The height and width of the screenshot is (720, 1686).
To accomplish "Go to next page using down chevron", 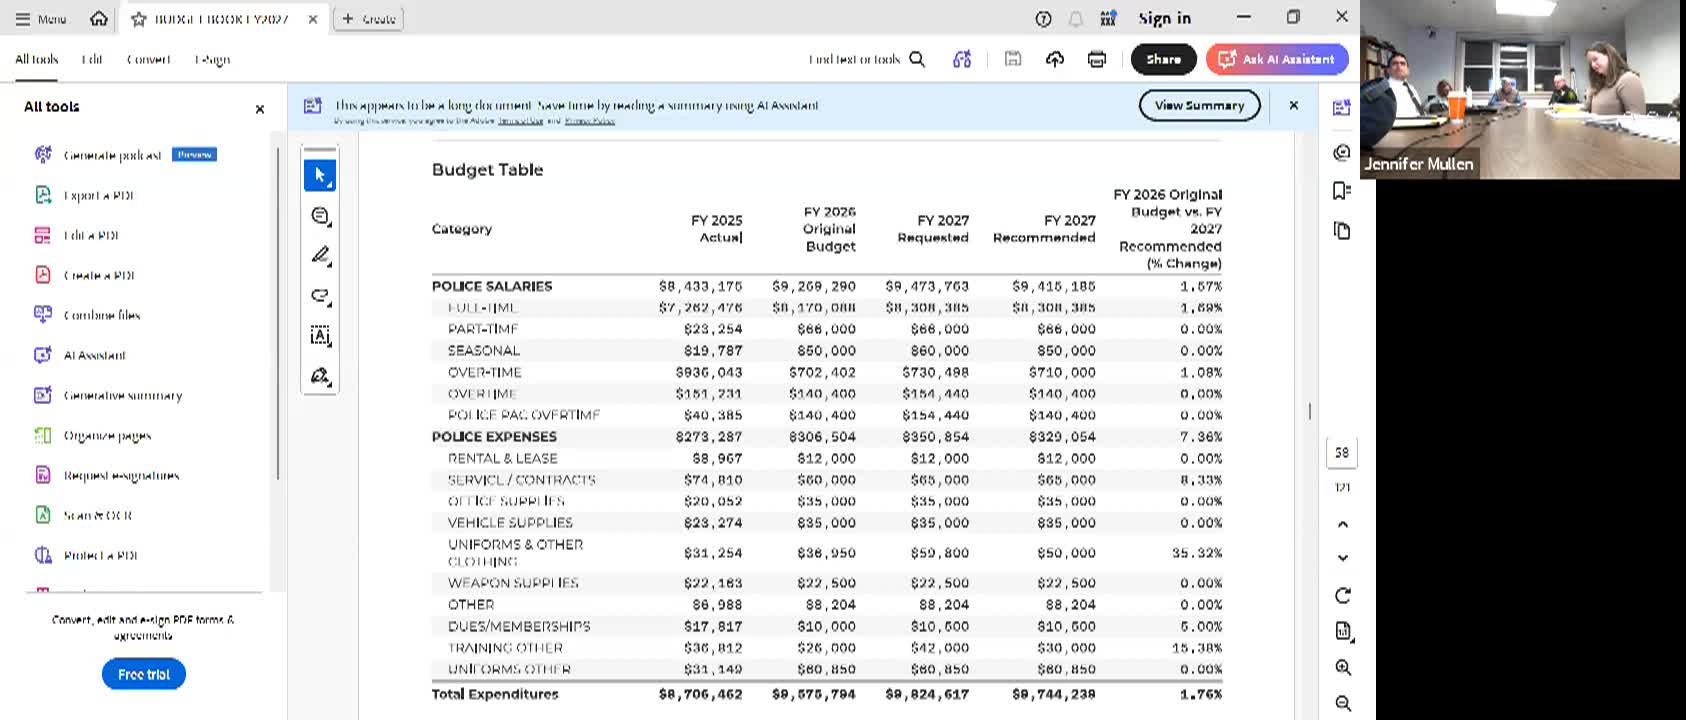I will coord(1343,558).
